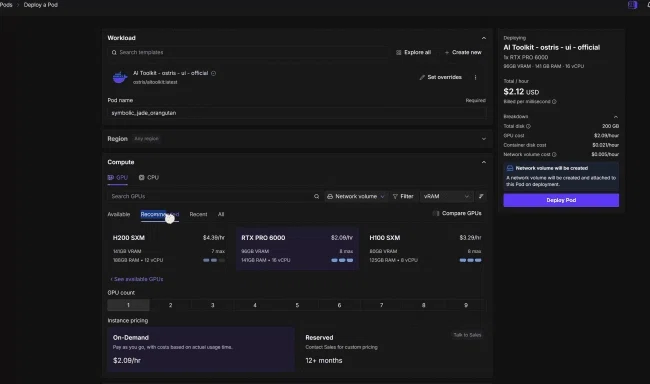The height and width of the screenshot is (384, 650).
Task: Click the purple icon in top-right header
Action: [633, 5]
